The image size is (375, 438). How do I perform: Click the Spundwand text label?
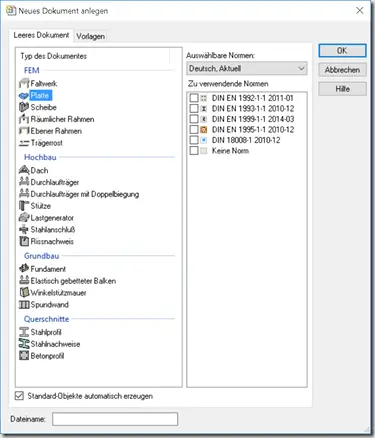[50, 304]
